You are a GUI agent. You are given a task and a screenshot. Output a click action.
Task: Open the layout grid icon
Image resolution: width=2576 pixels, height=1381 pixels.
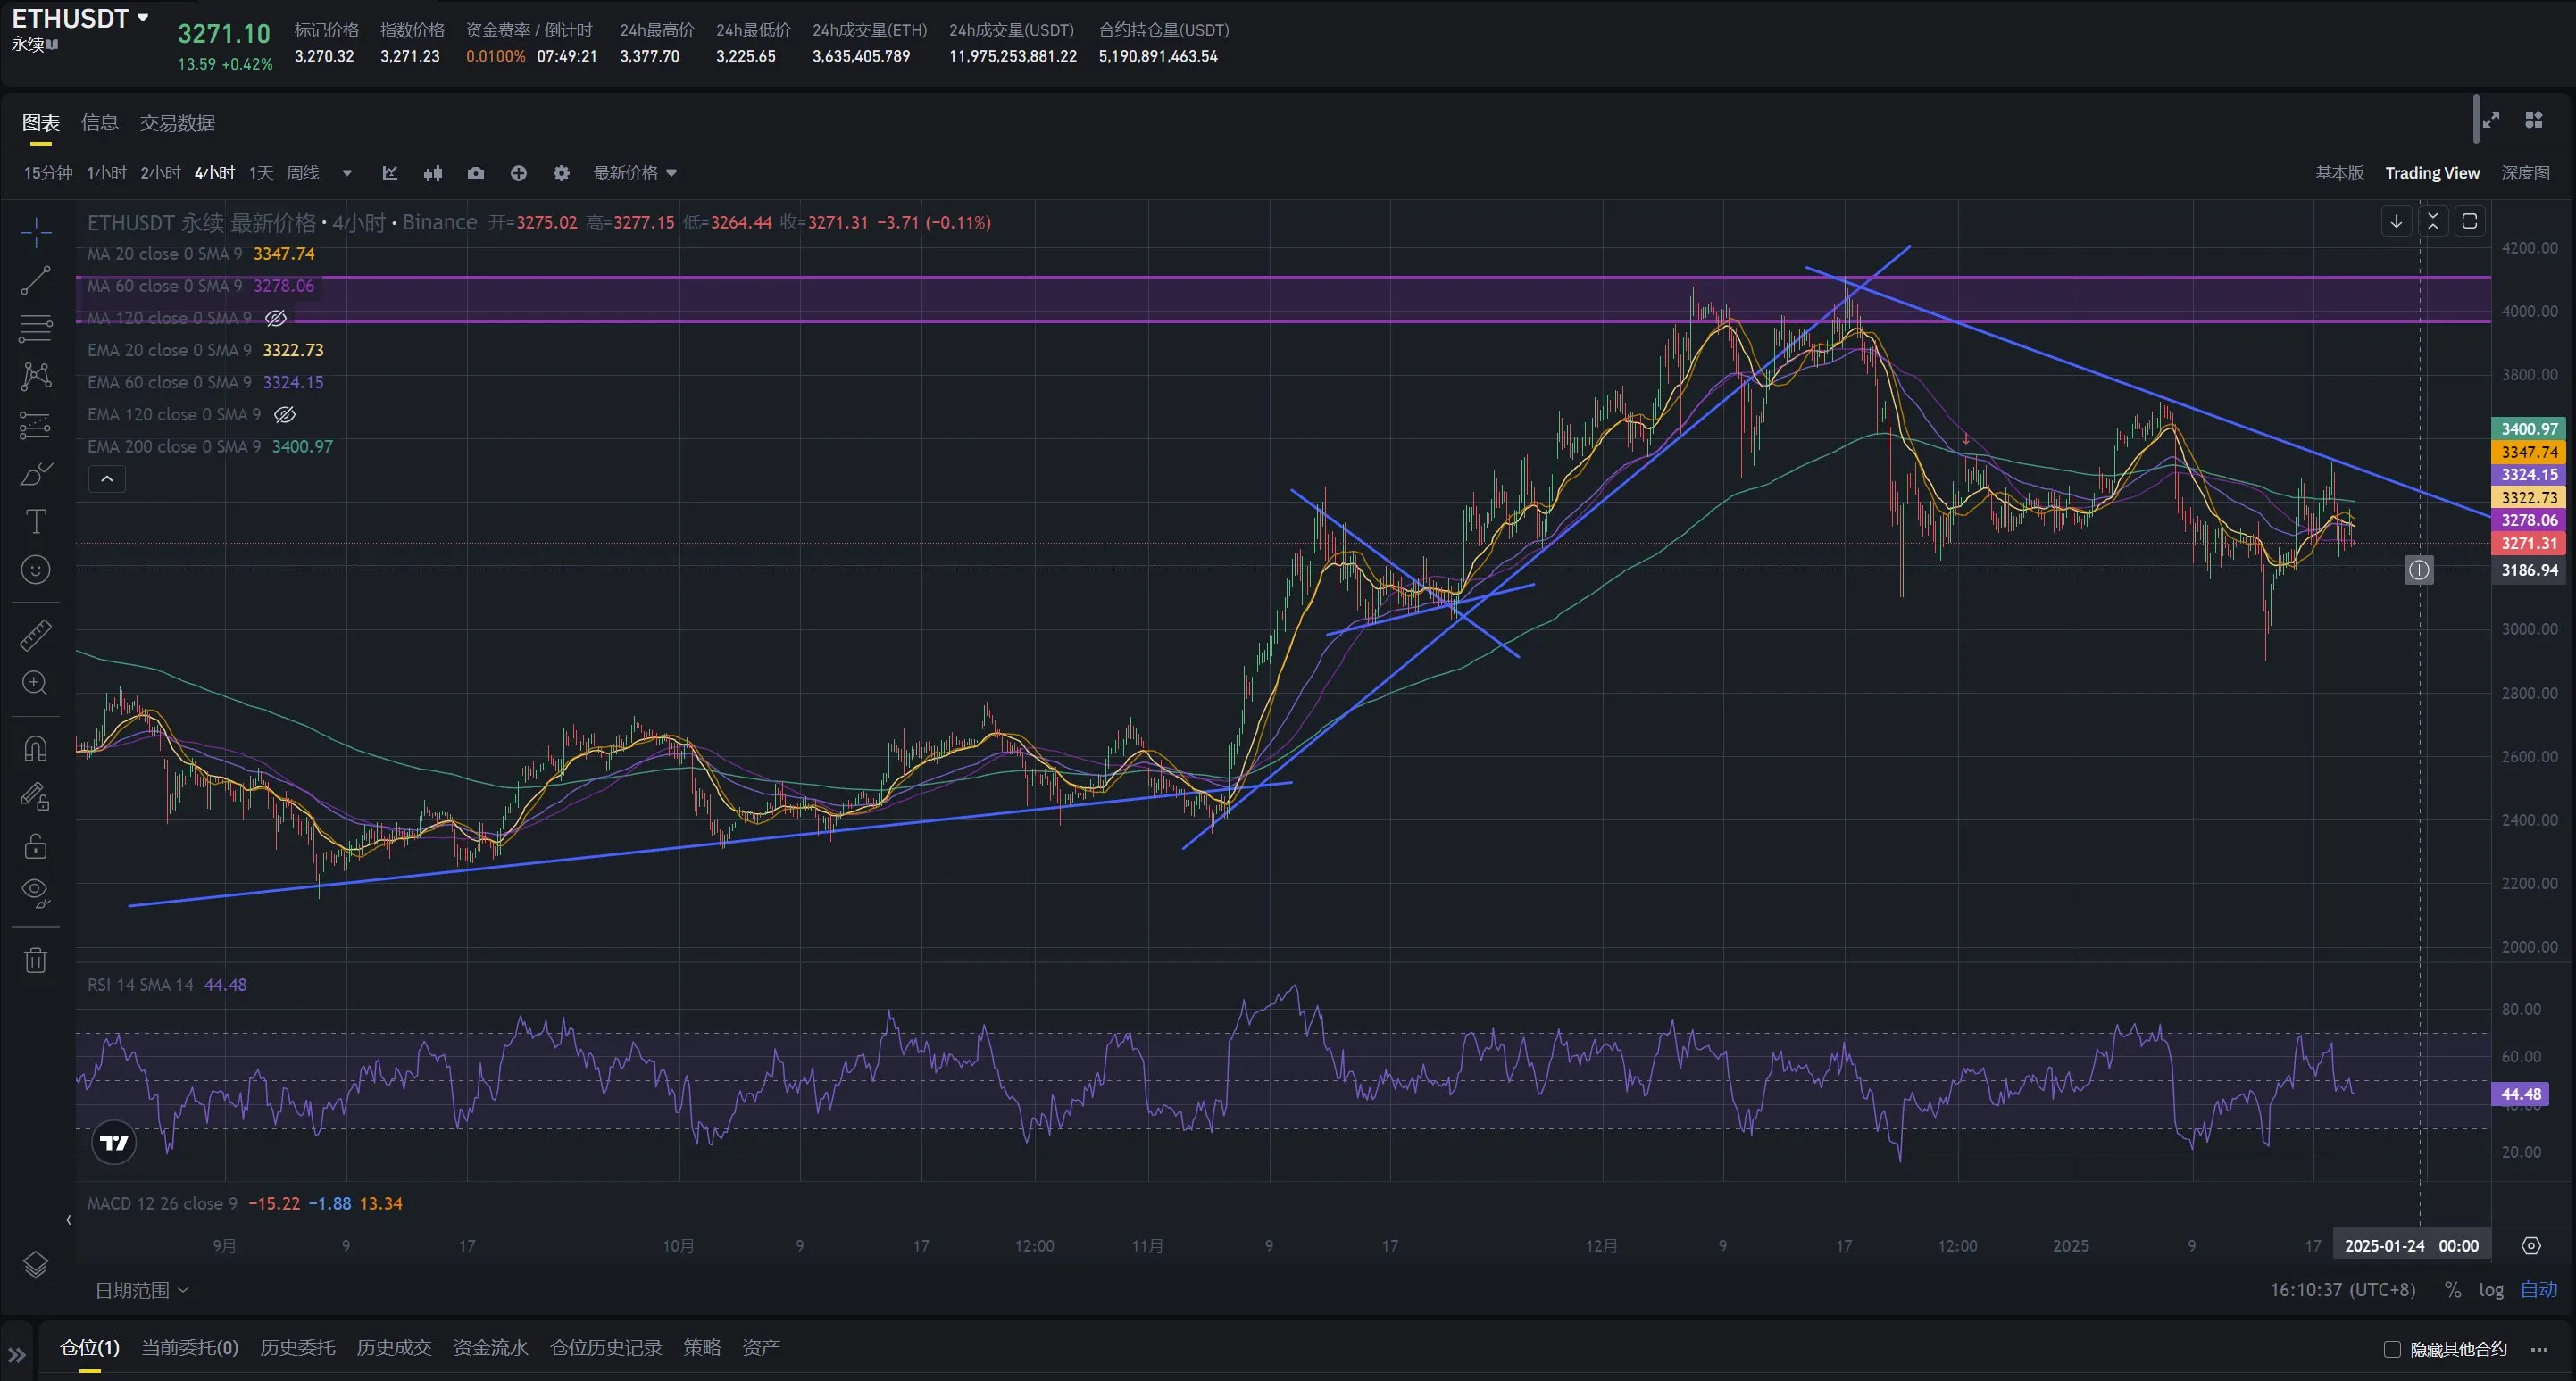tap(2534, 120)
